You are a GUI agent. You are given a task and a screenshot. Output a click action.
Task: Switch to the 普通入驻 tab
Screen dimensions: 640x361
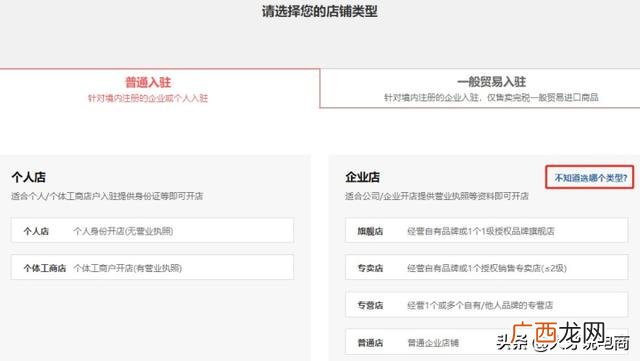(x=160, y=89)
